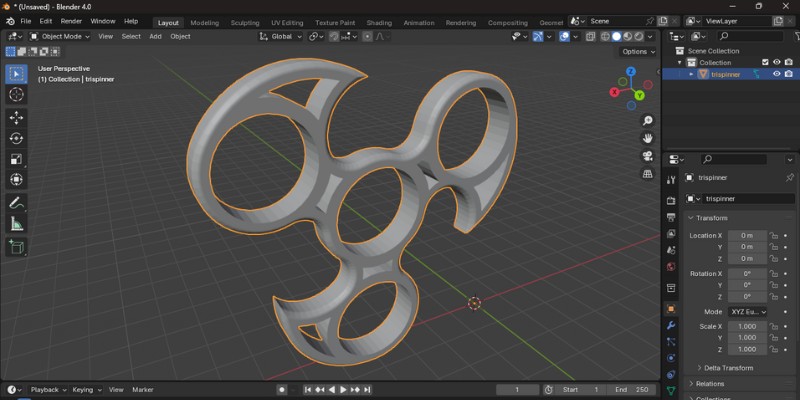The height and width of the screenshot is (400, 800).
Task: Choose the Rotate tool
Action: [16, 138]
